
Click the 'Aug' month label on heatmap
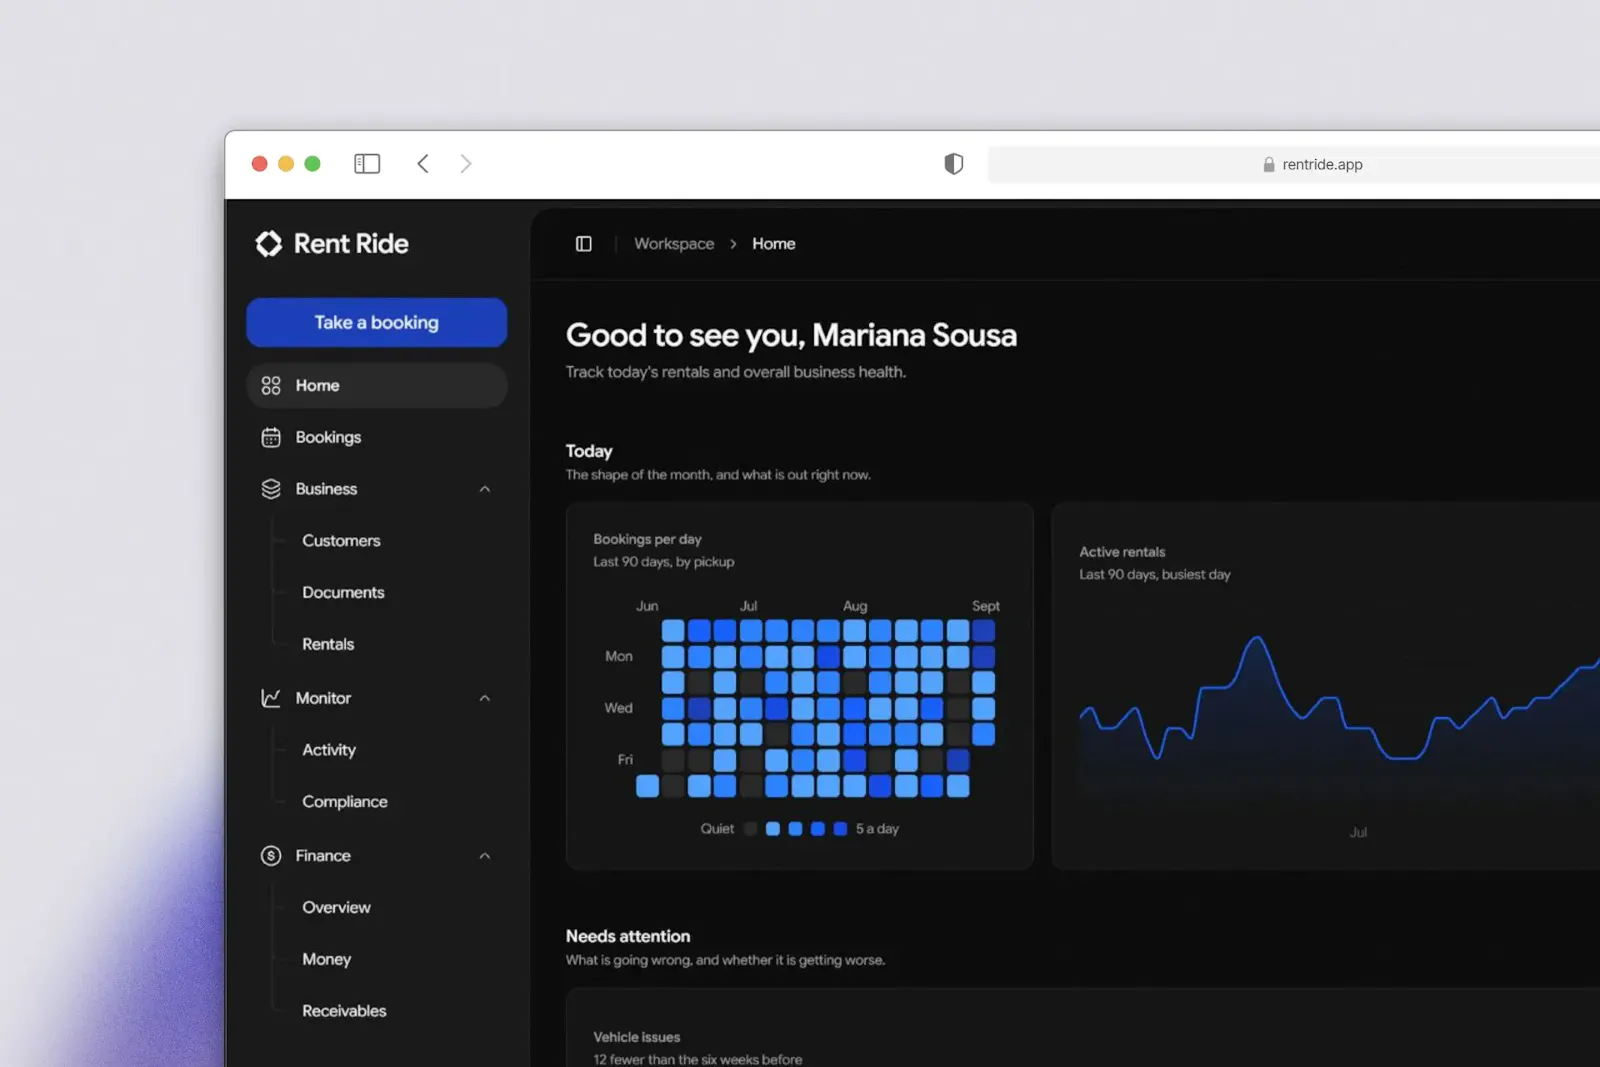click(x=855, y=606)
